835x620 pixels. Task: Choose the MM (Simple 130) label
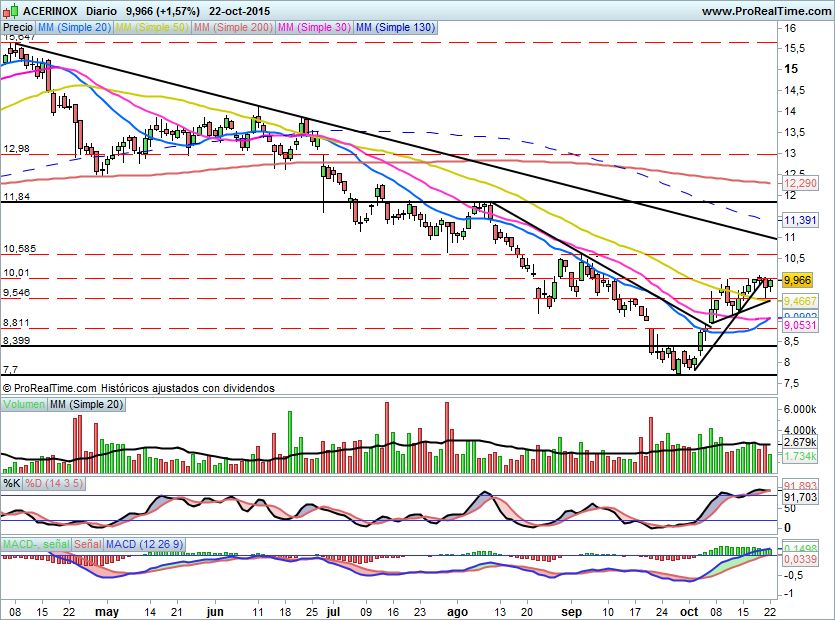(x=395, y=28)
